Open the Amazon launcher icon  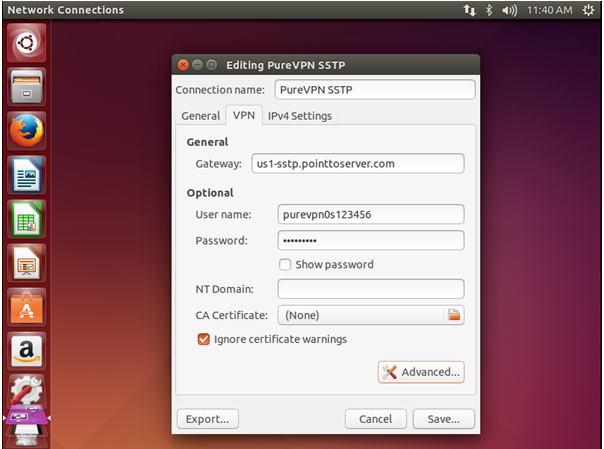click(x=27, y=351)
